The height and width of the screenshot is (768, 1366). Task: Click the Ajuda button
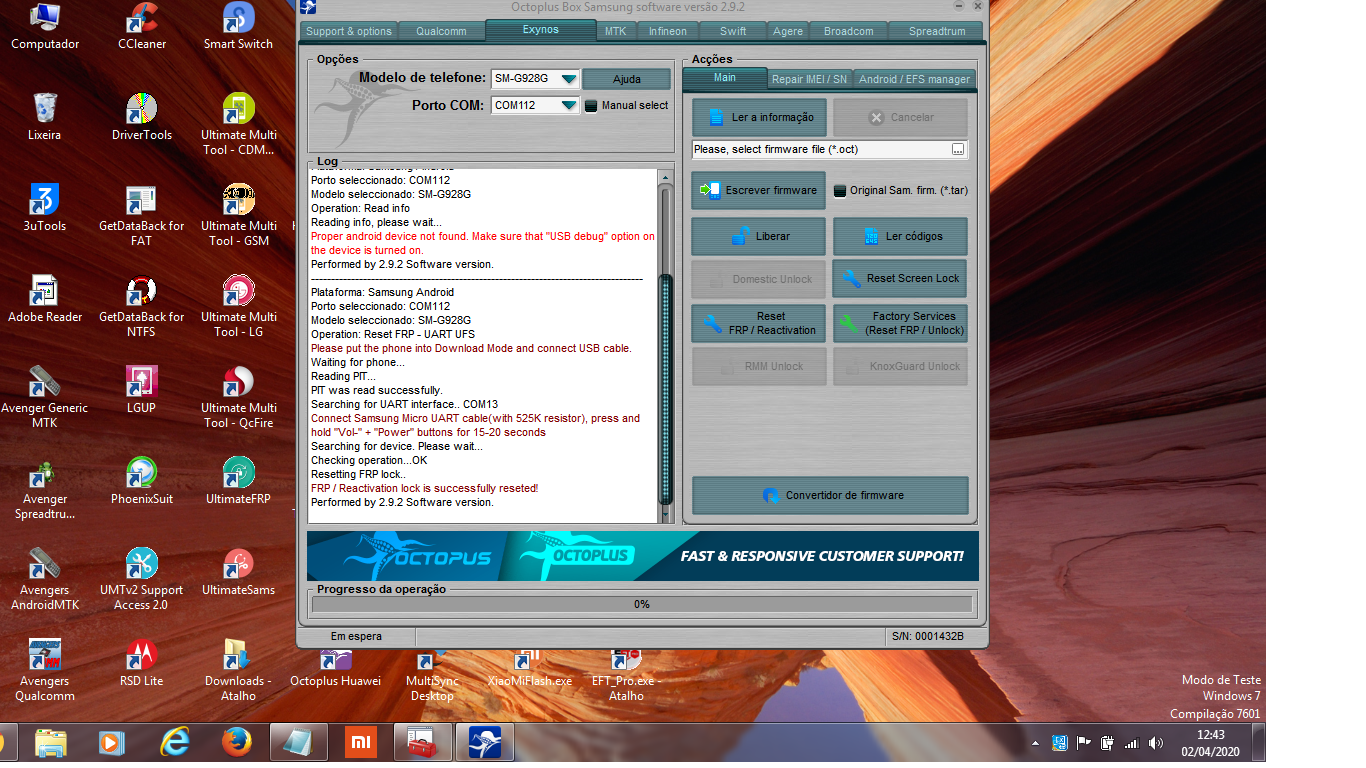coord(627,79)
